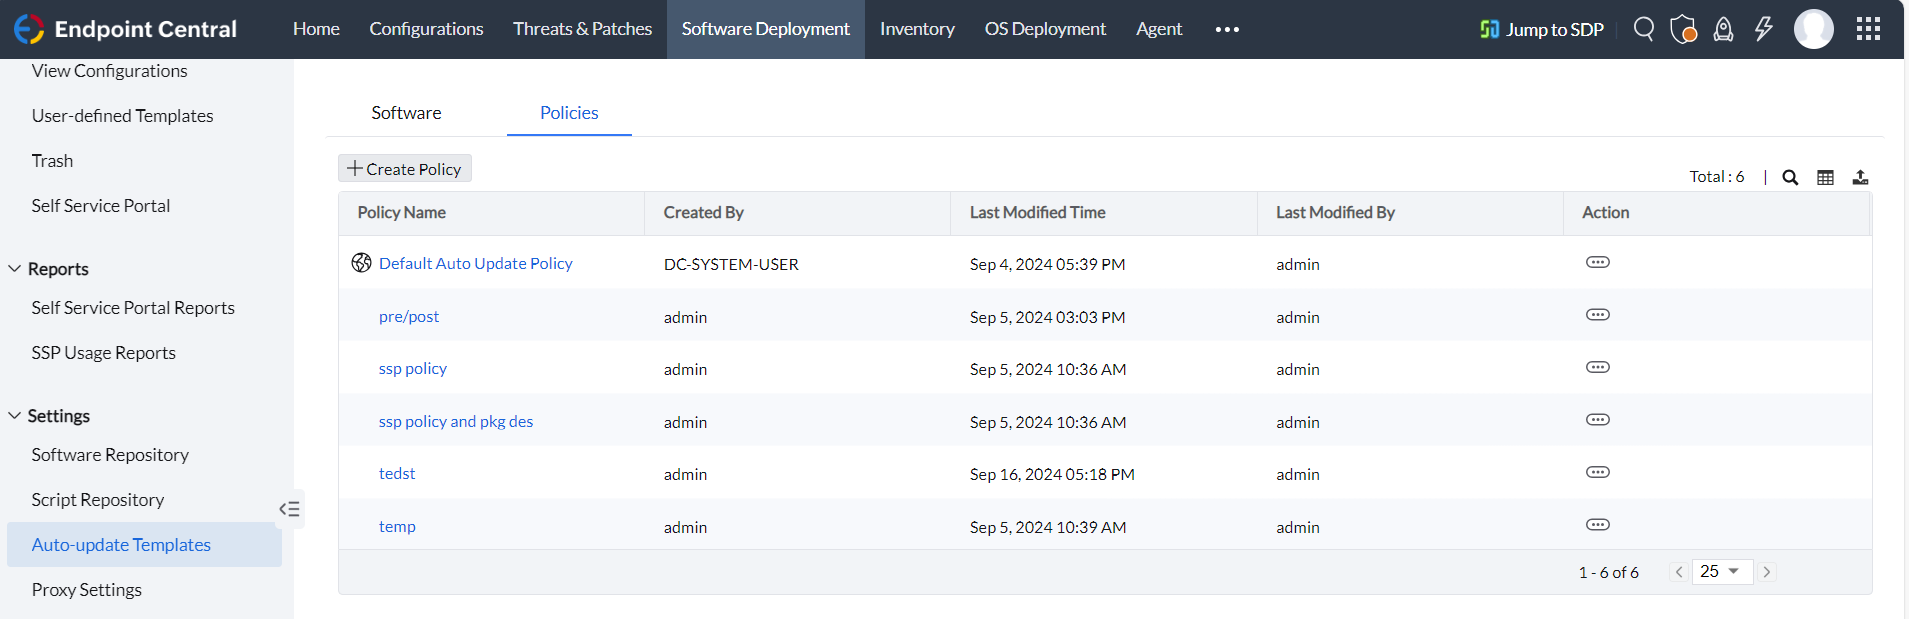
Task: Collapse the Reports section
Action: (x=15, y=269)
